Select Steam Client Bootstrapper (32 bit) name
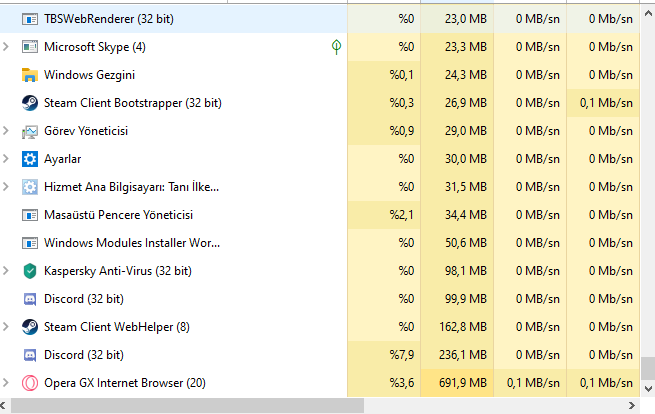Screen dimensions: 655x414 pos(133,103)
